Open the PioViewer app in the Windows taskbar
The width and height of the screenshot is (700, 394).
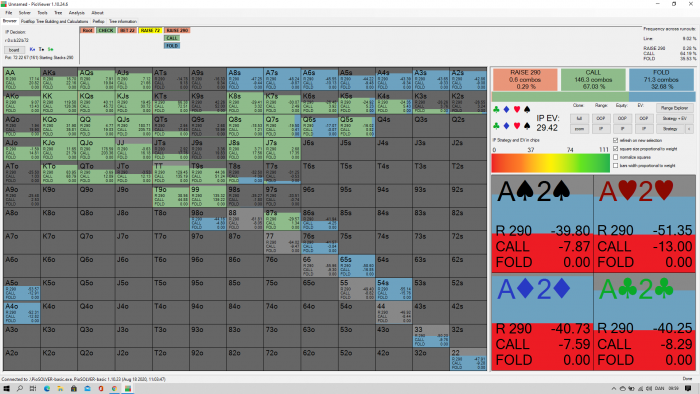(128, 389)
